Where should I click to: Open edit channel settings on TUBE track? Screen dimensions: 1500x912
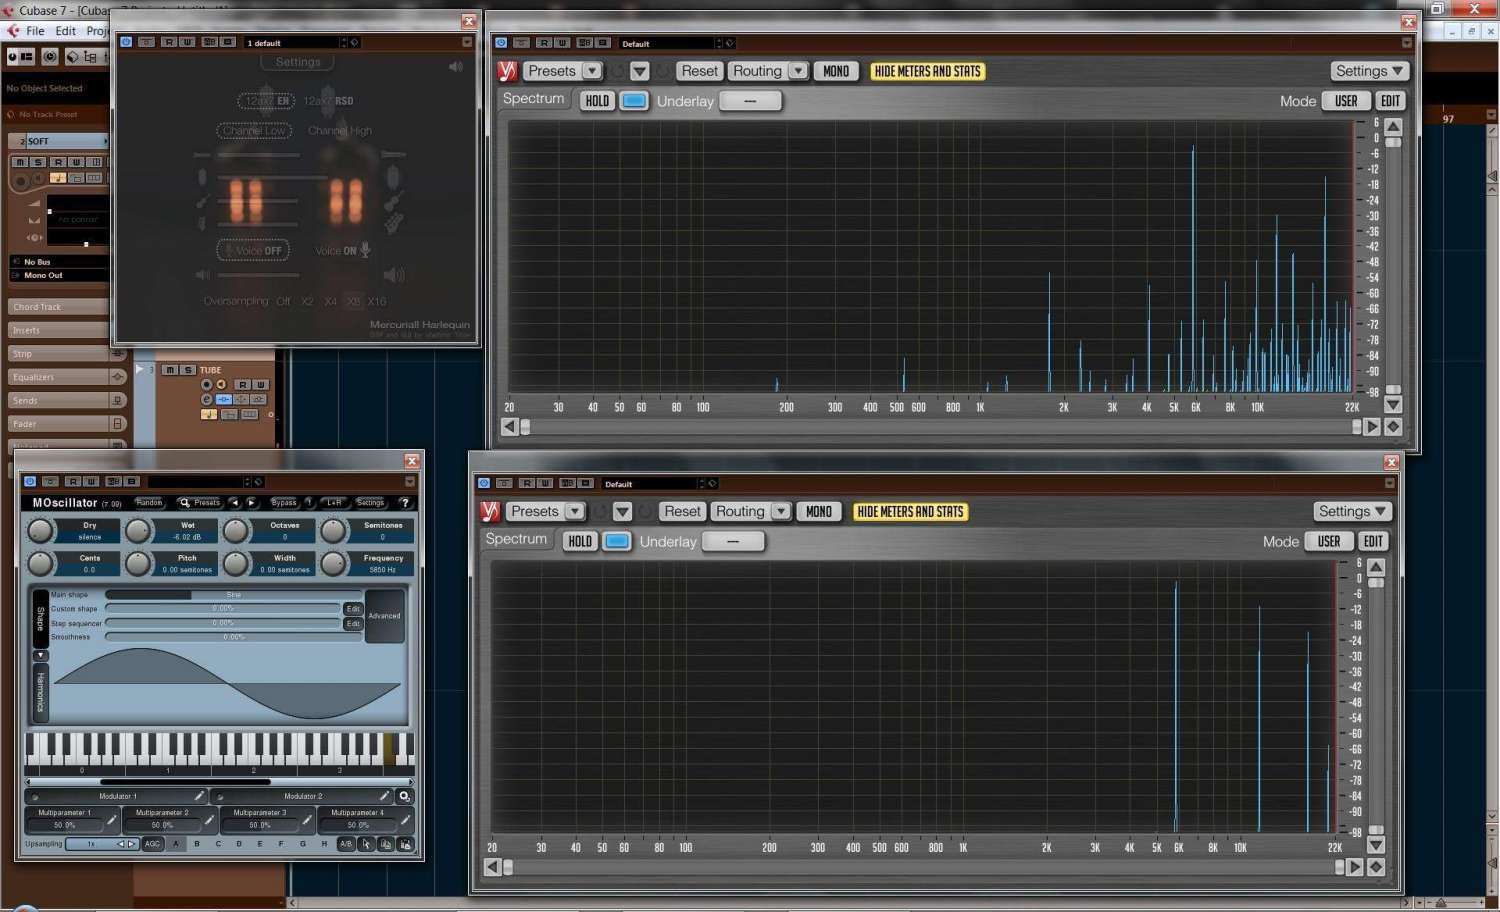(207, 400)
